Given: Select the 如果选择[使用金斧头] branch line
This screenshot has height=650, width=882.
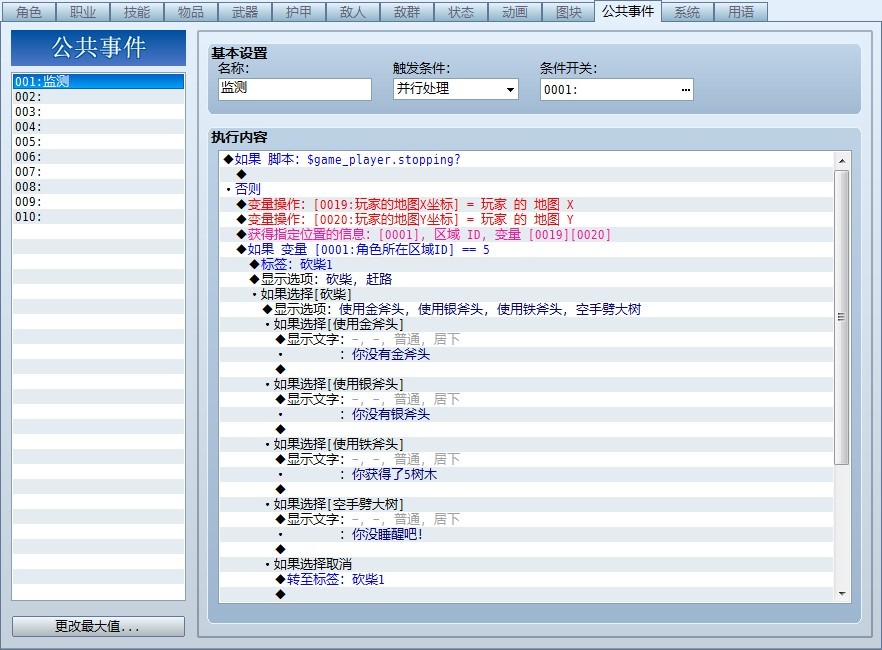Looking at the screenshot, I should coord(526,324).
